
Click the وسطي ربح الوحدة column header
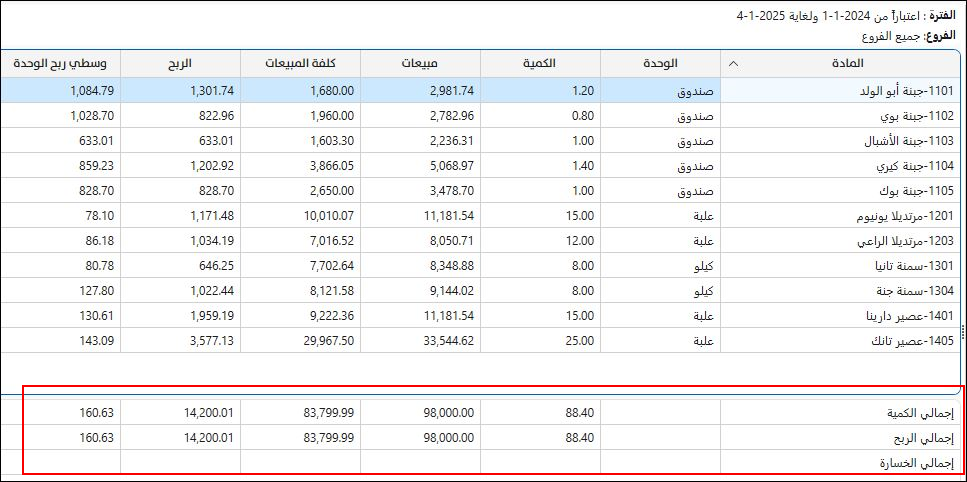60,63
